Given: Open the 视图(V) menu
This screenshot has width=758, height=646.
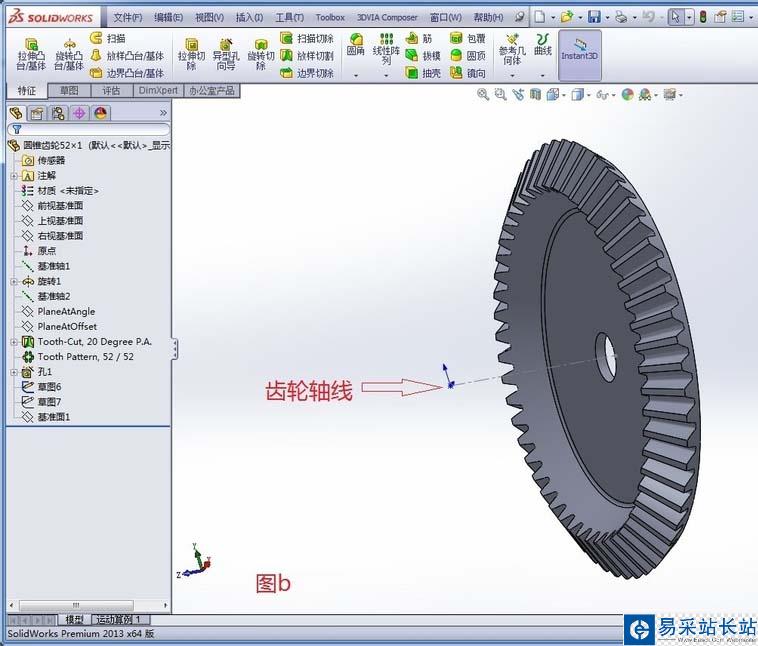Looking at the screenshot, I should point(209,17).
